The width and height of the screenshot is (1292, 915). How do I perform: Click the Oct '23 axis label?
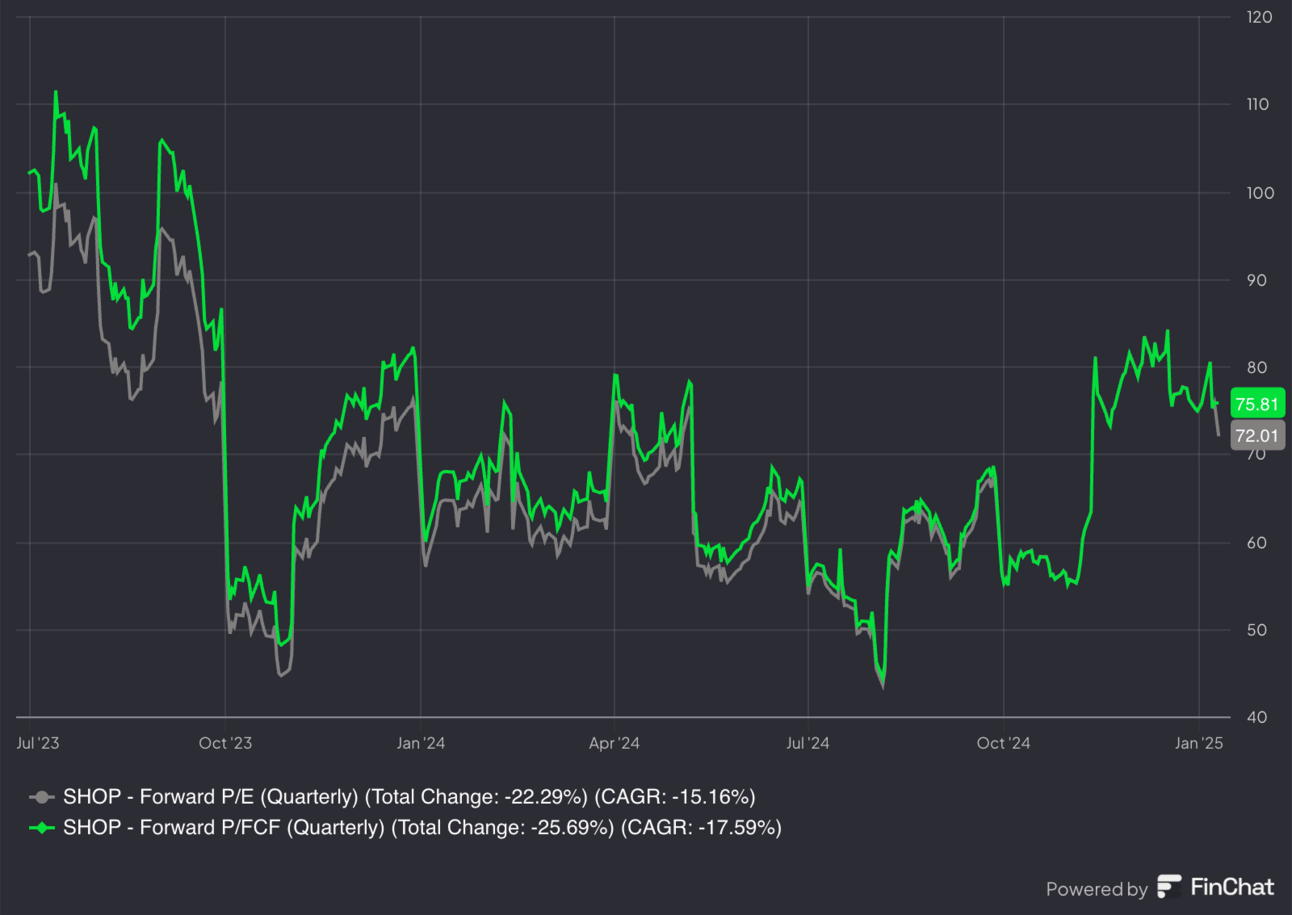(226, 743)
